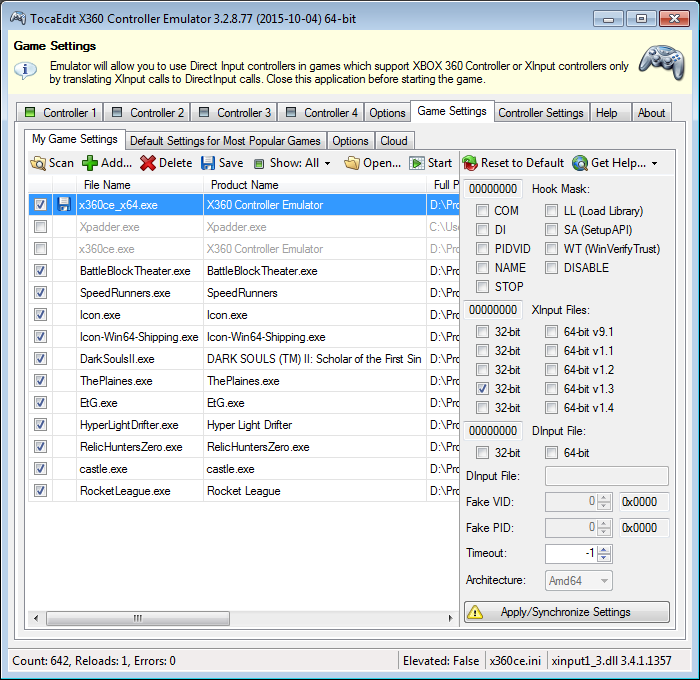Select the Icon-Win64-Shipping.exe row
700x680 pixels.
coord(244,337)
